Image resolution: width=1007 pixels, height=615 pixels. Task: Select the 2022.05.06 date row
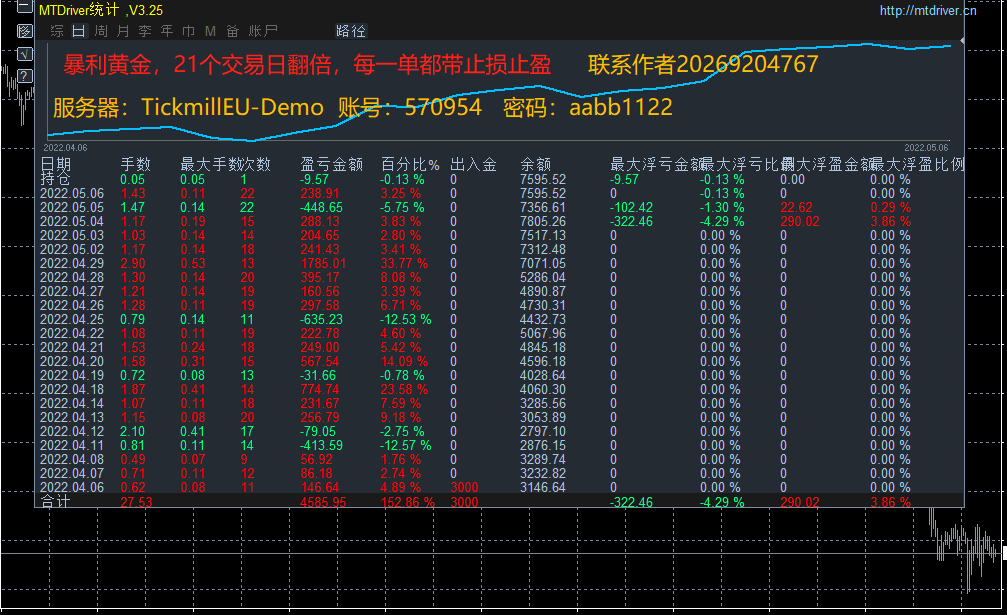[x=72, y=193]
